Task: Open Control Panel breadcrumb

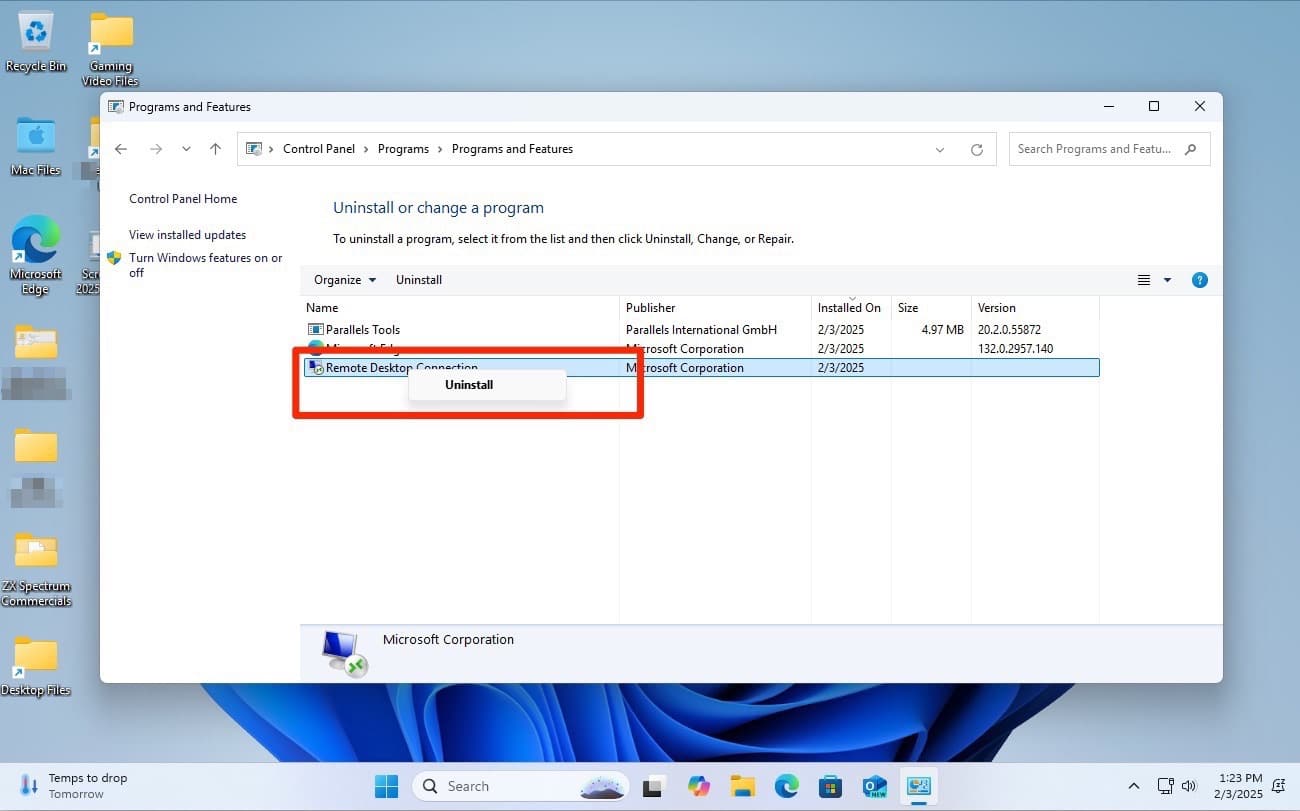Action: point(319,149)
